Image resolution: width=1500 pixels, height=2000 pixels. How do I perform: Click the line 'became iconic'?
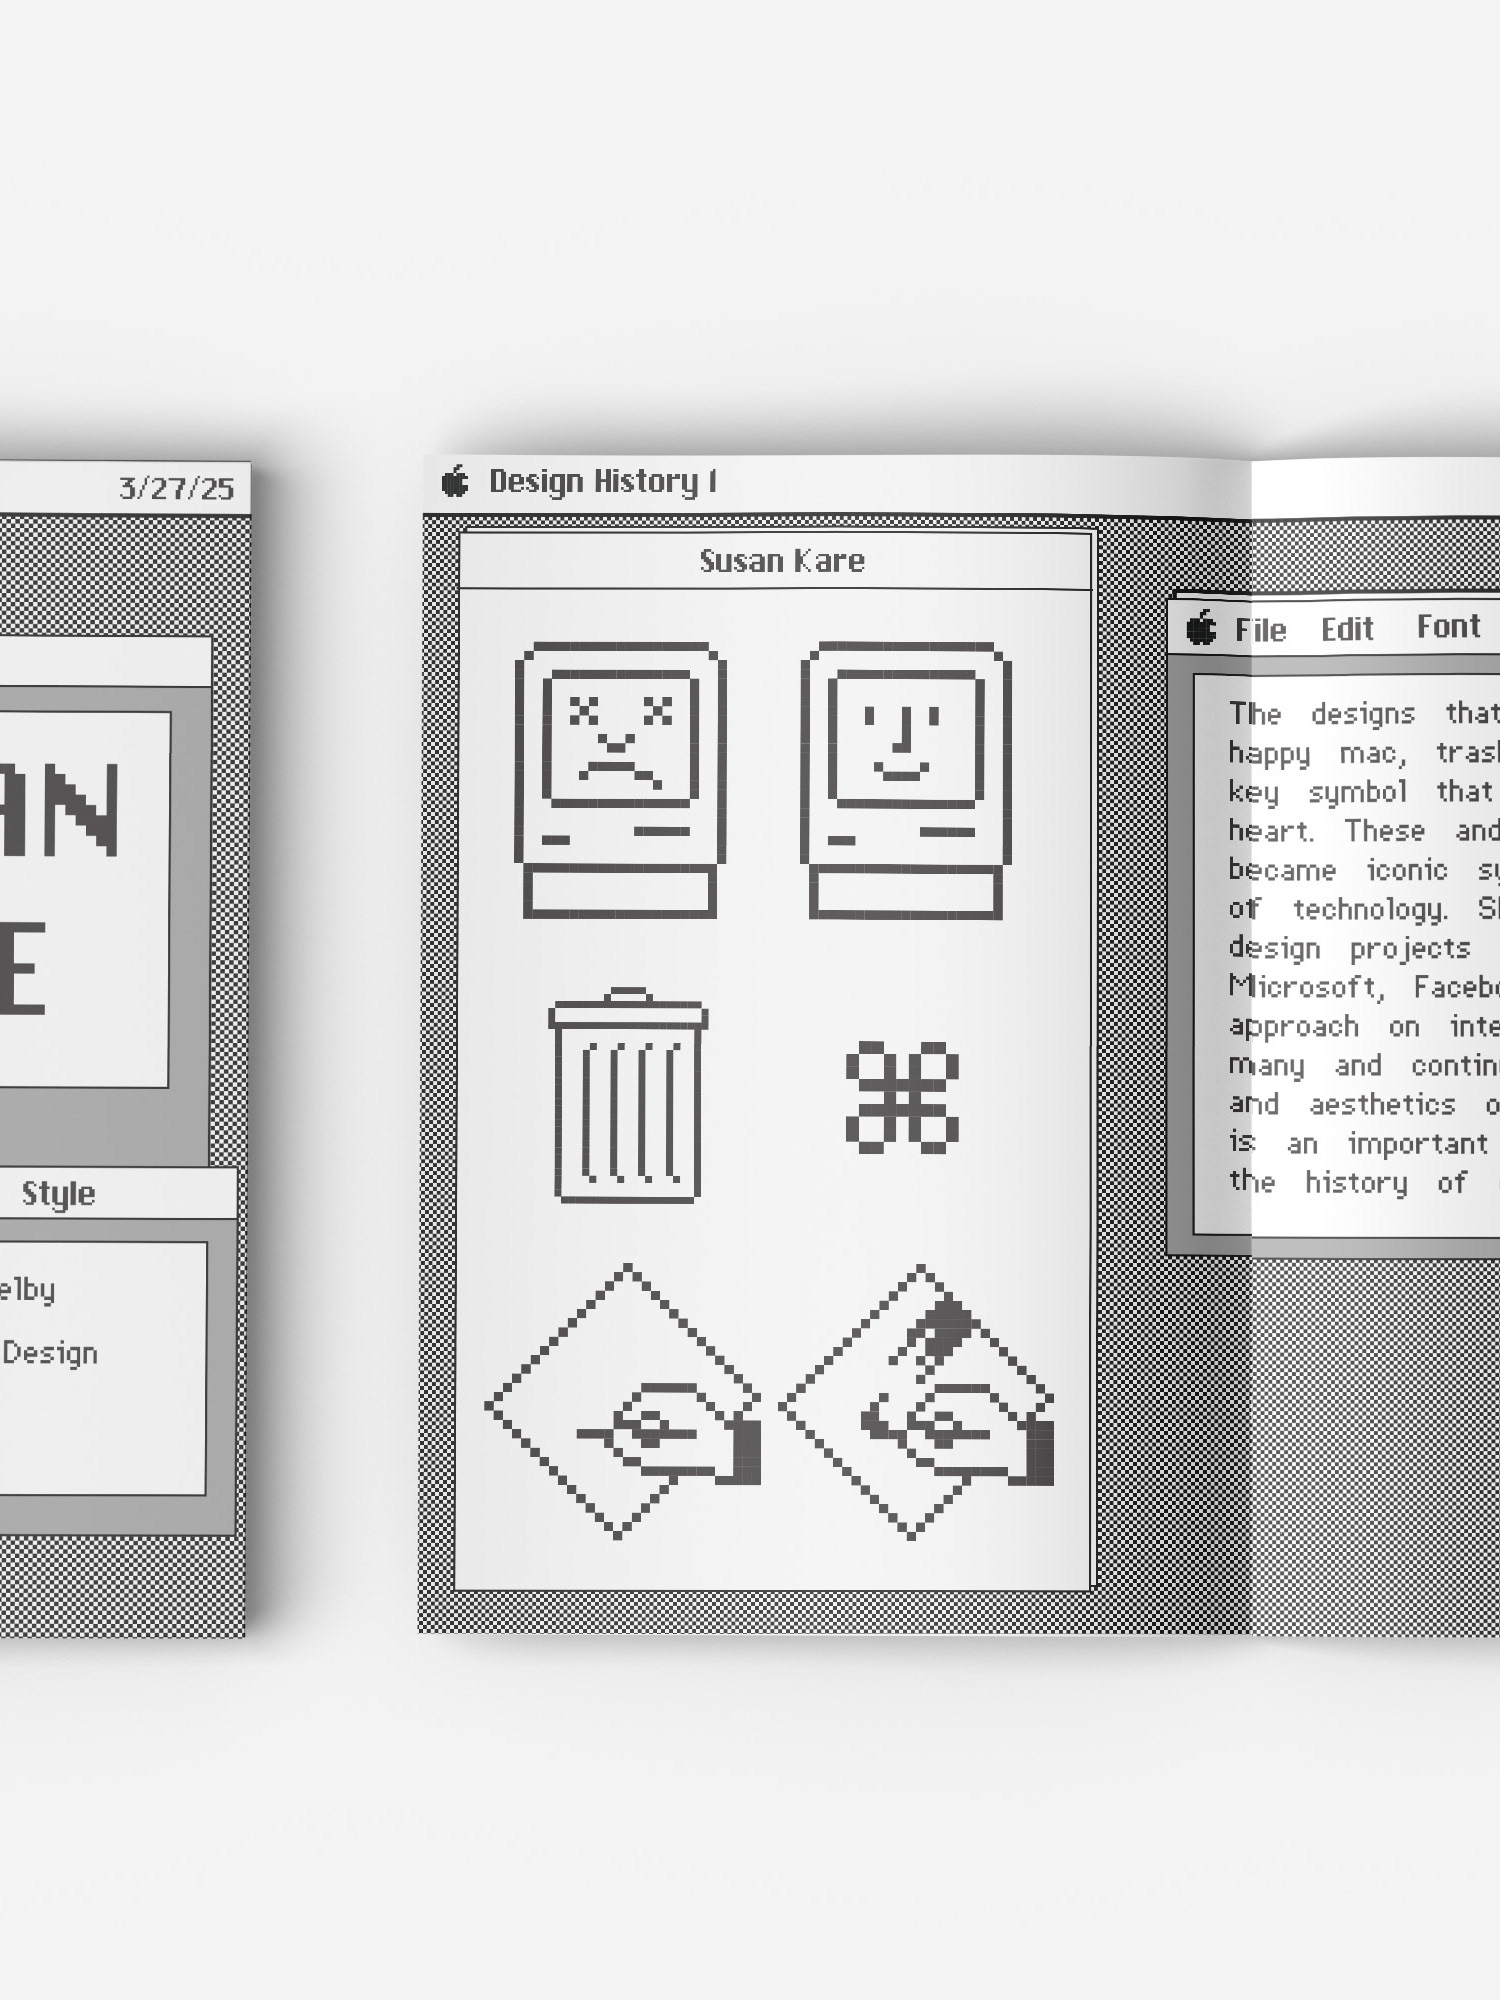[1364, 870]
